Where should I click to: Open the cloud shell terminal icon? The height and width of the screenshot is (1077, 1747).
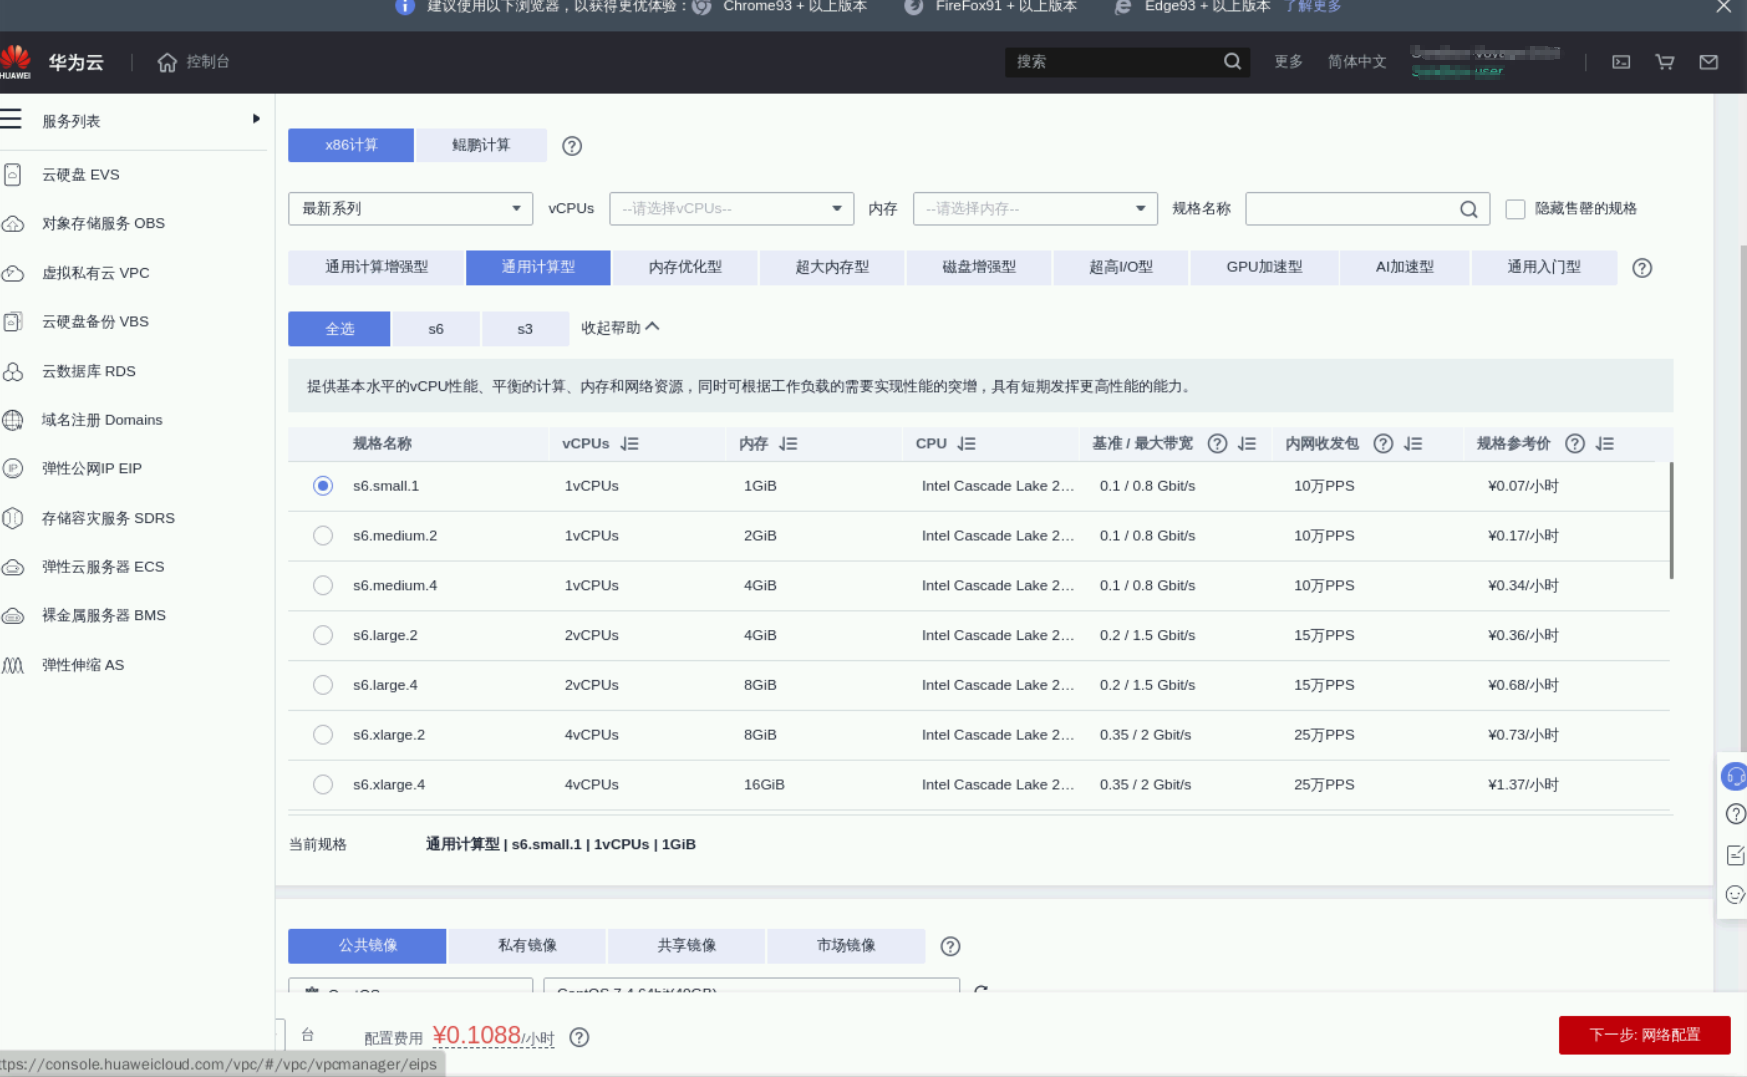point(1621,62)
